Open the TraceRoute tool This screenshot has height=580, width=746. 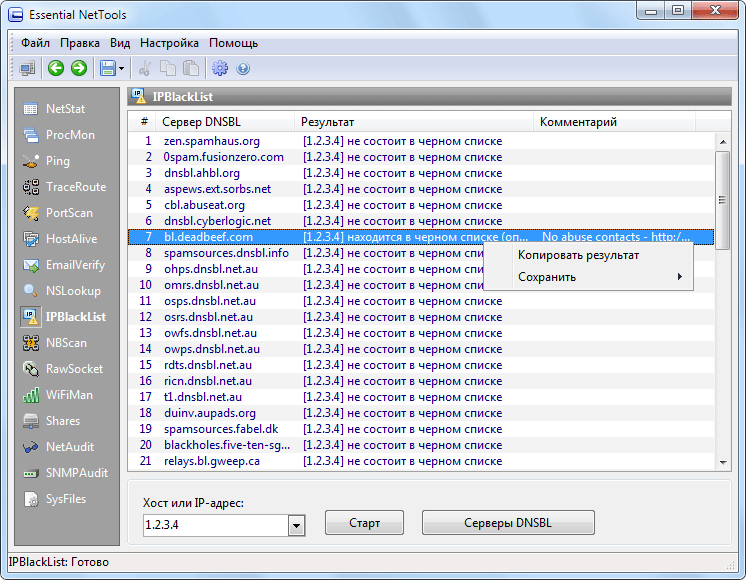point(66,187)
